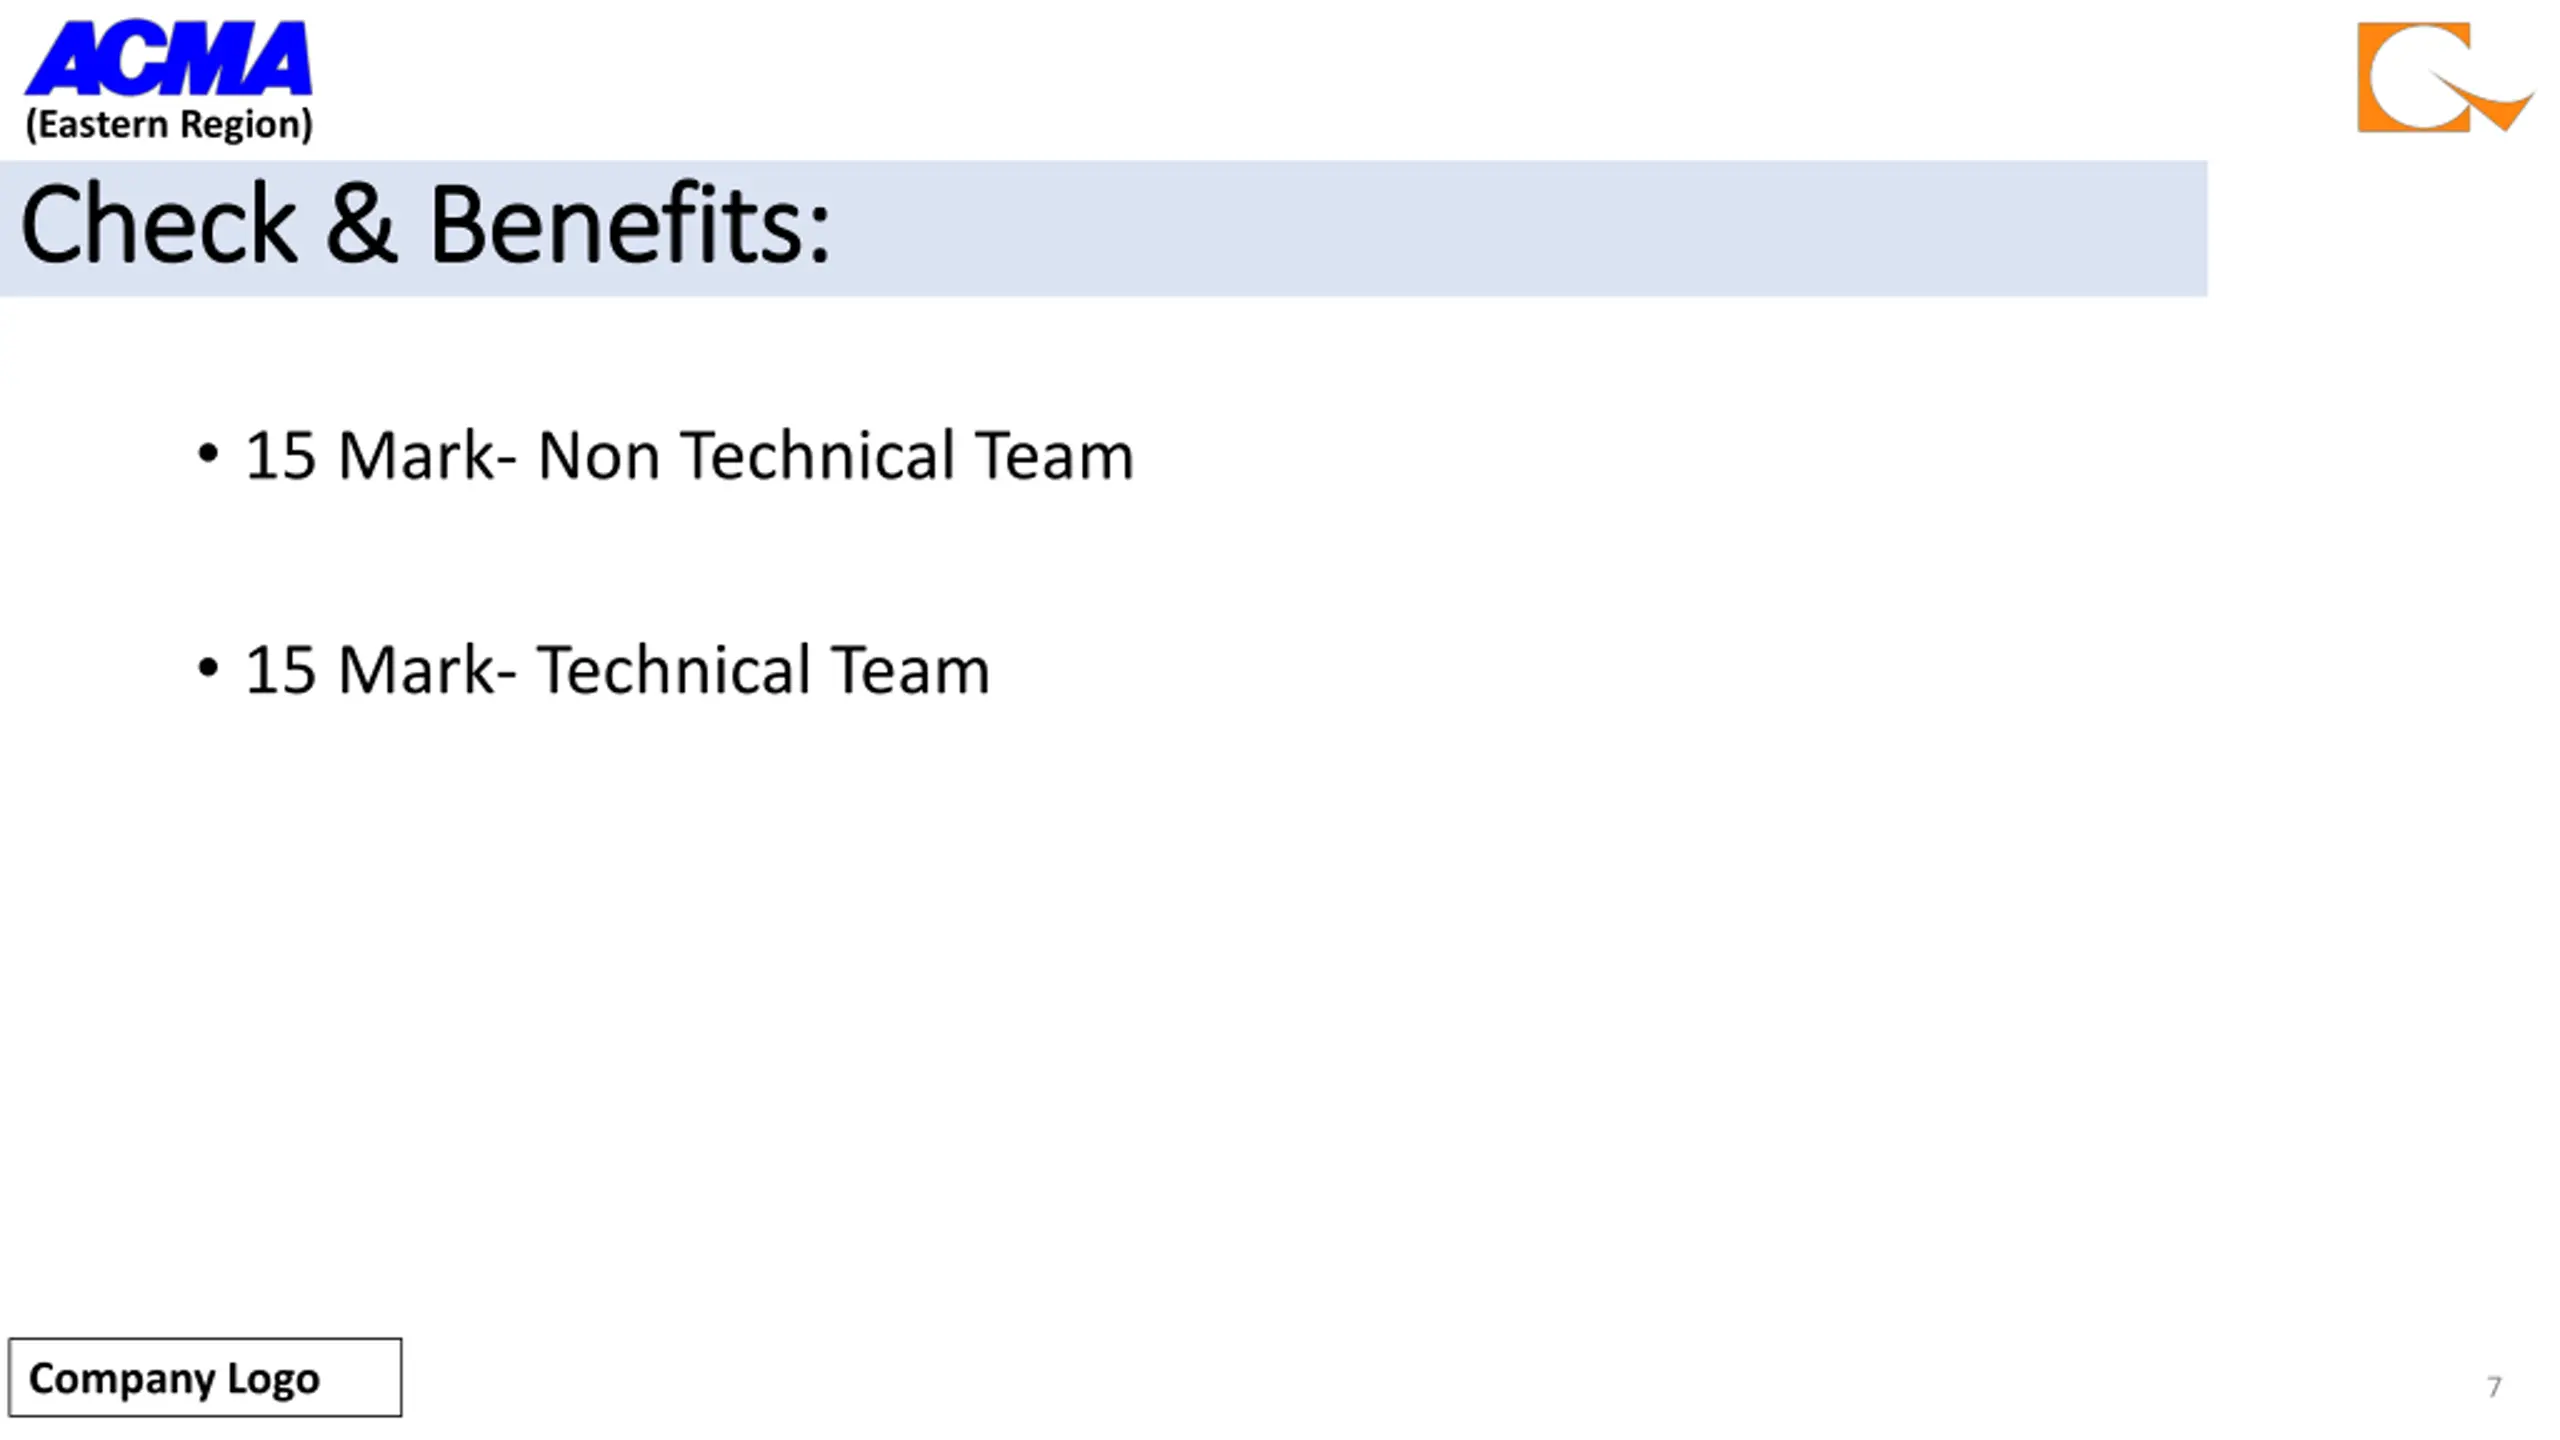Click empty area of blue title banner
This screenshot has width=2560, height=1440.
(1500, 228)
